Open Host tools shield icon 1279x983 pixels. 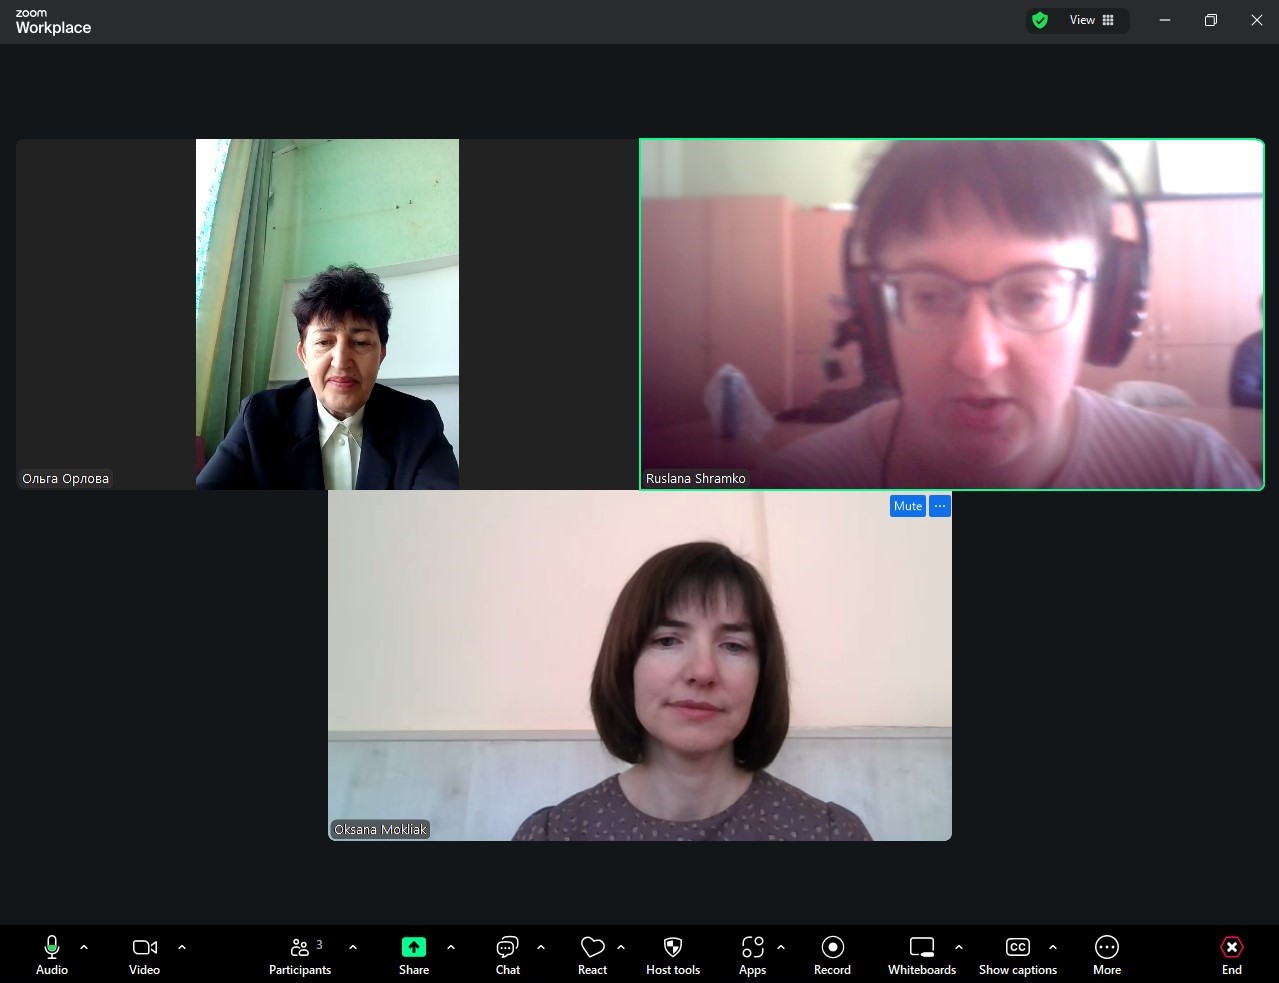673,955
